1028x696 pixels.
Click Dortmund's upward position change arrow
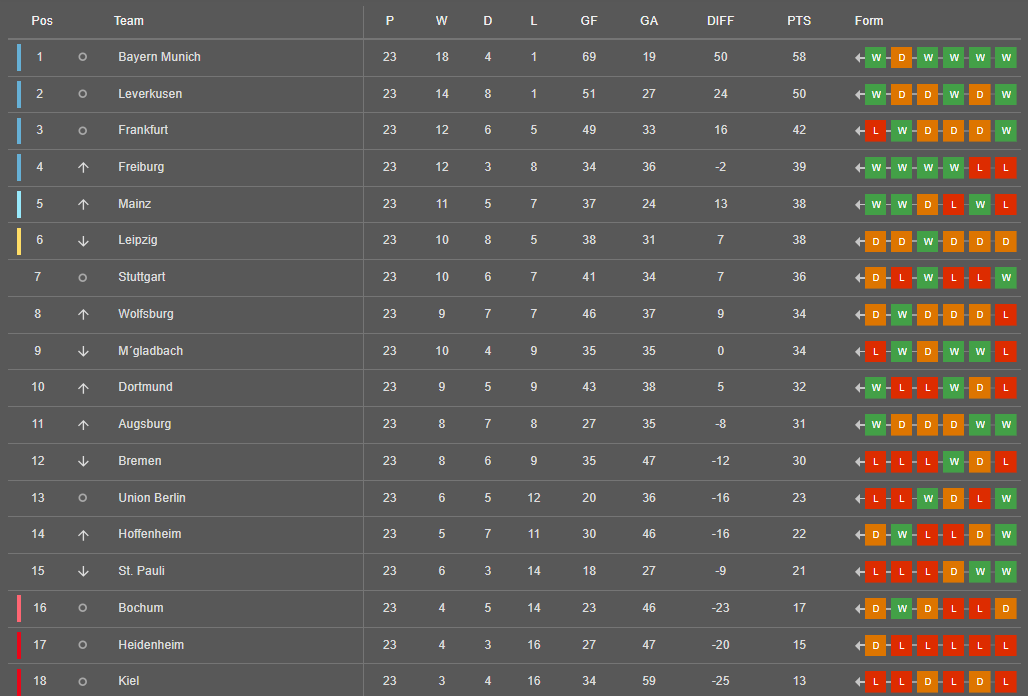(83, 388)
